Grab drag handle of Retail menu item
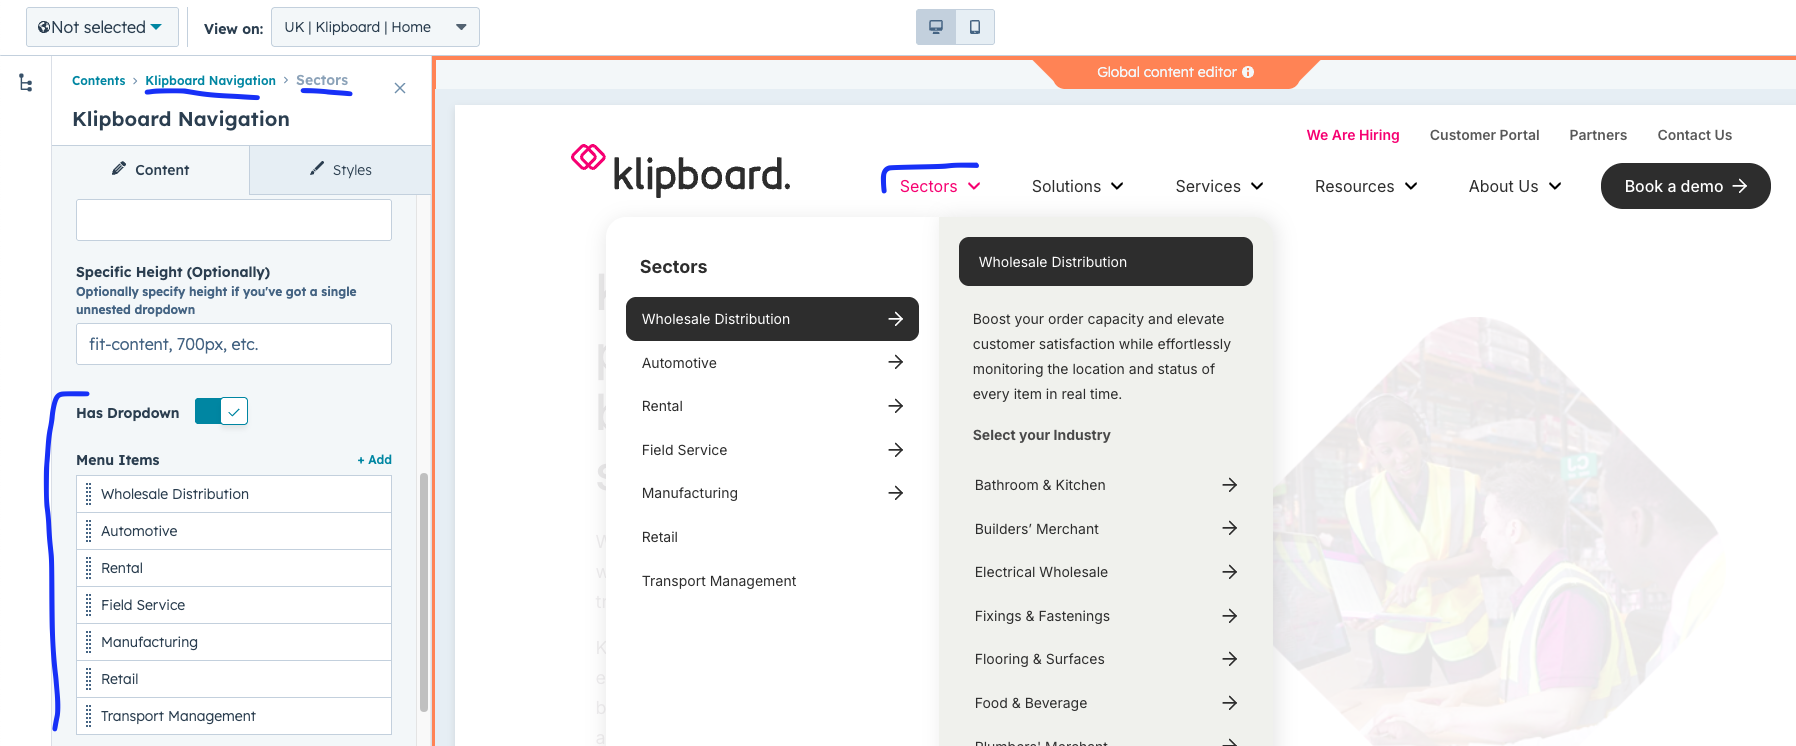 point(89,679)
